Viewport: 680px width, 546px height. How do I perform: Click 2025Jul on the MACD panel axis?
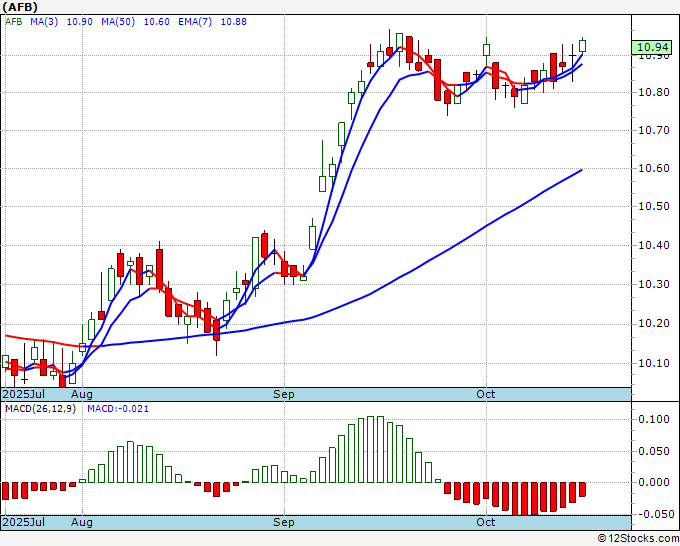point(23,522)
